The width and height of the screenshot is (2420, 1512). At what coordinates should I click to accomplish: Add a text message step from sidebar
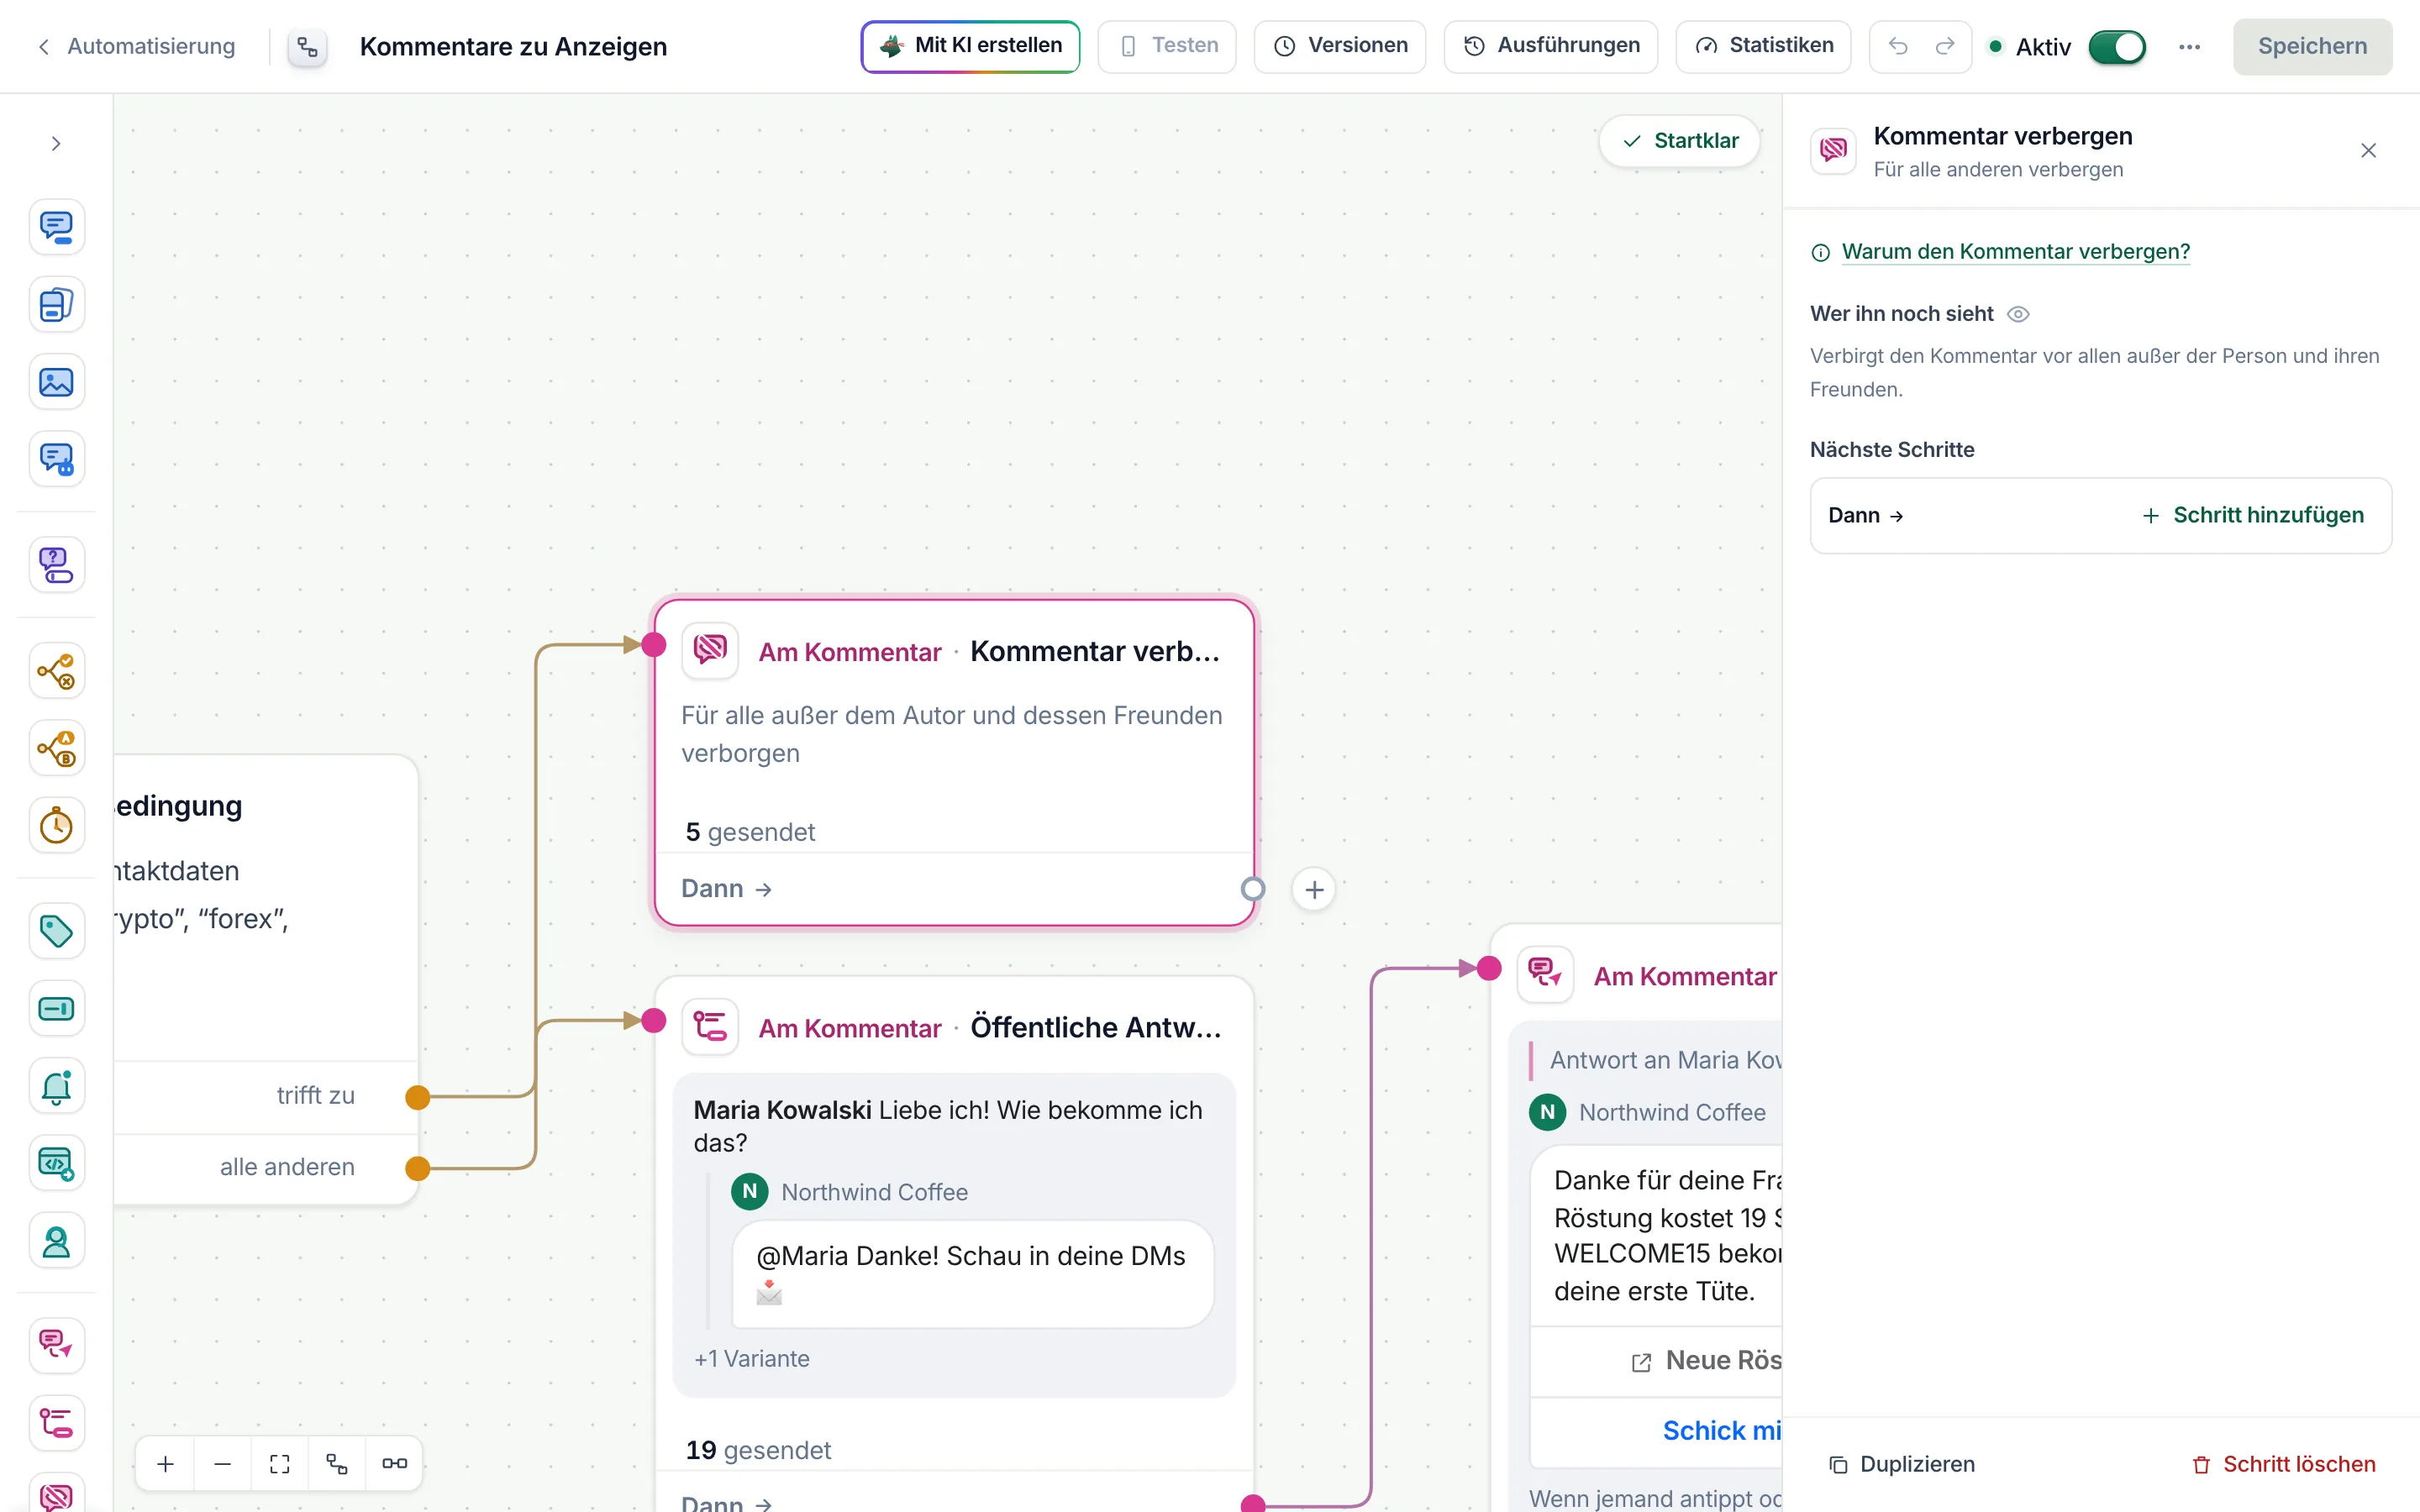tap(56, 227)
